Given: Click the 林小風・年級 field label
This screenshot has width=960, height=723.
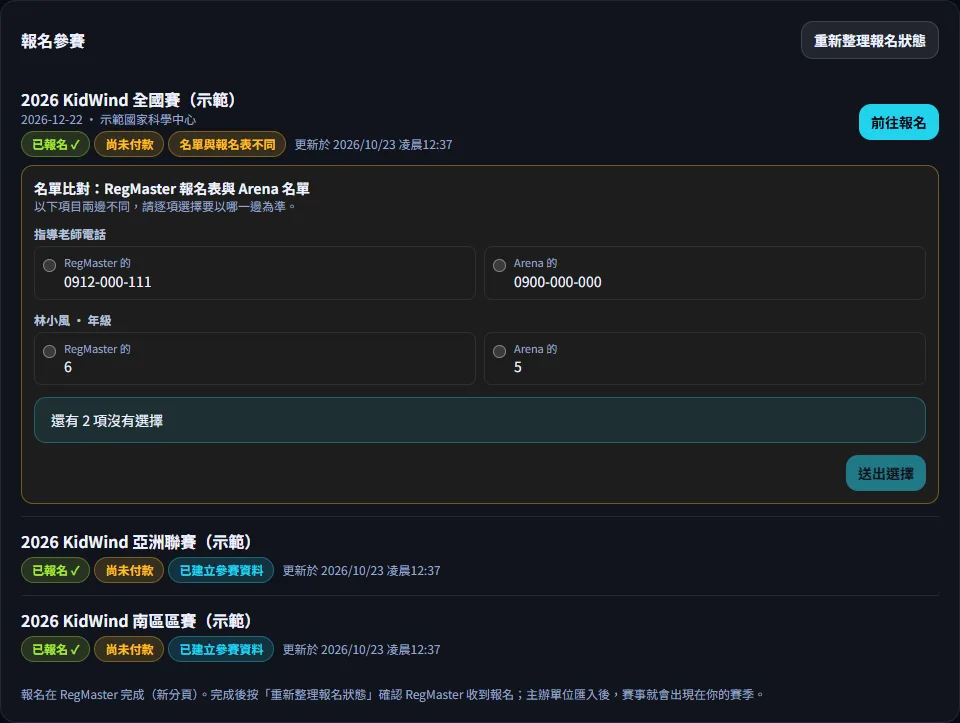Looking at the screenshot, I should (x=72, y=320).
